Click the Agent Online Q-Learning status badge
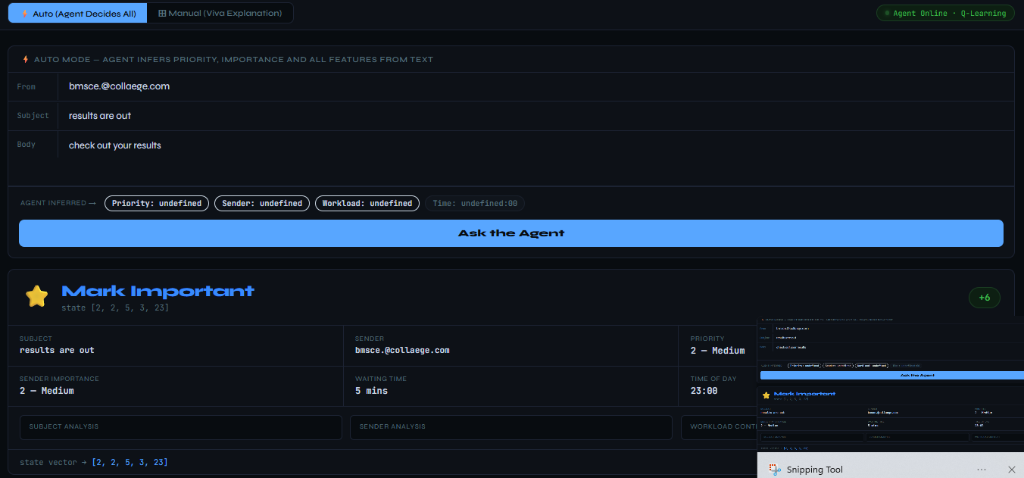Screen dimensions: 1024x478 tap(945, 13)
